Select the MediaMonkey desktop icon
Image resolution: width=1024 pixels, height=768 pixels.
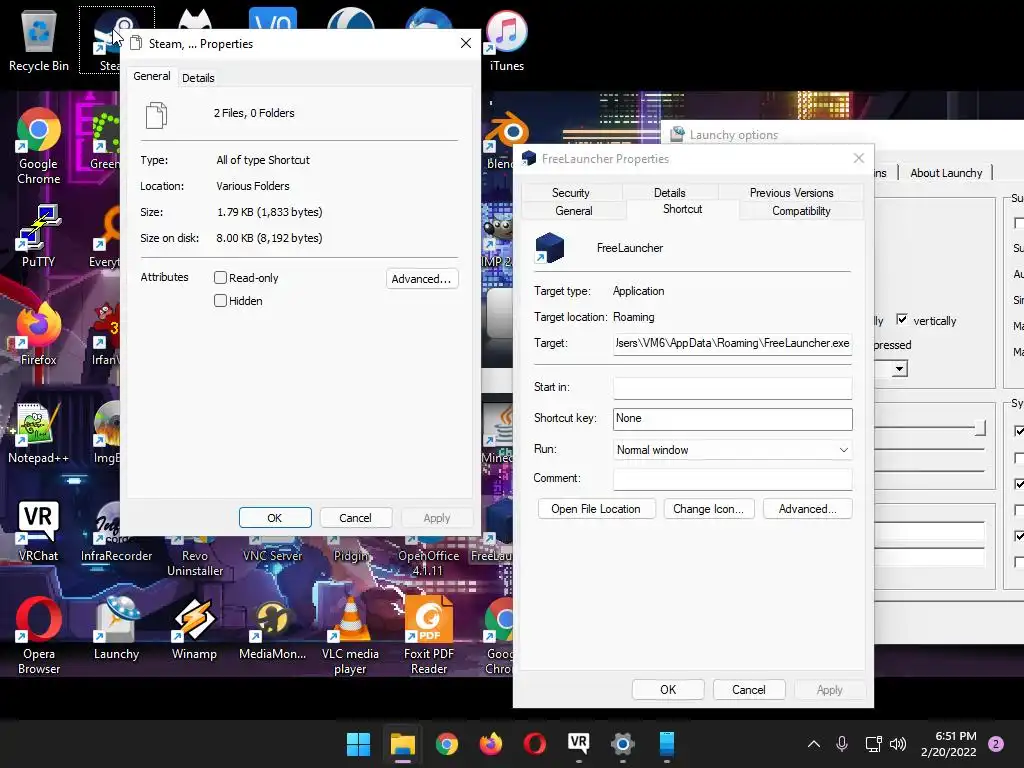(x=272, y=628)
